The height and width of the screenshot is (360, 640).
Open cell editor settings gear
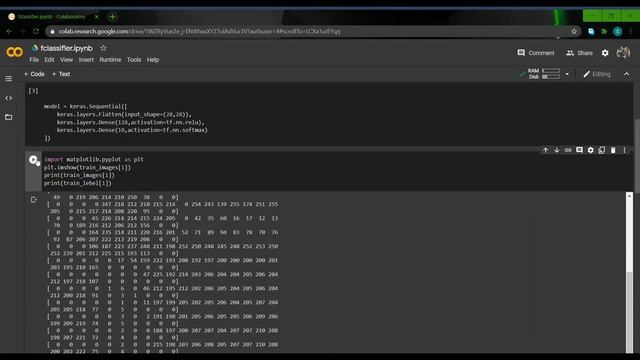[x=591, y=150]
